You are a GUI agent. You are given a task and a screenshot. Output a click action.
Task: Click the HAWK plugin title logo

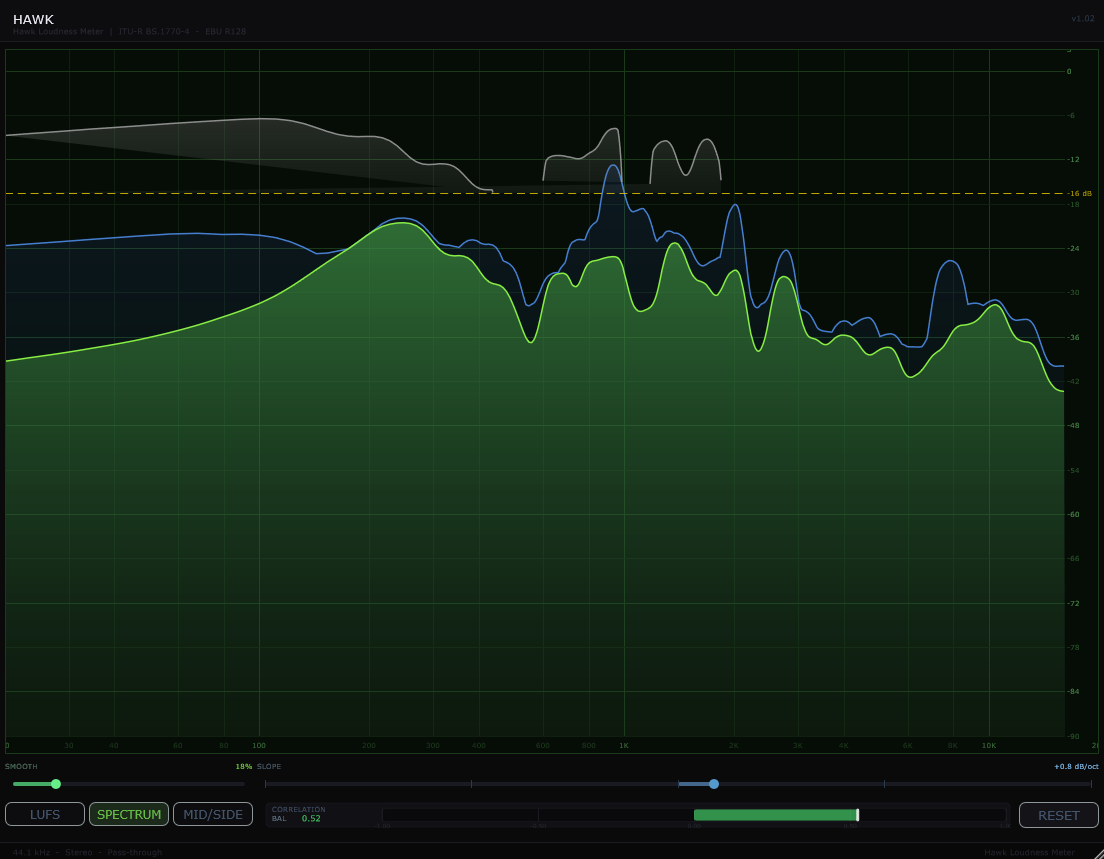[x=33, y=19]
